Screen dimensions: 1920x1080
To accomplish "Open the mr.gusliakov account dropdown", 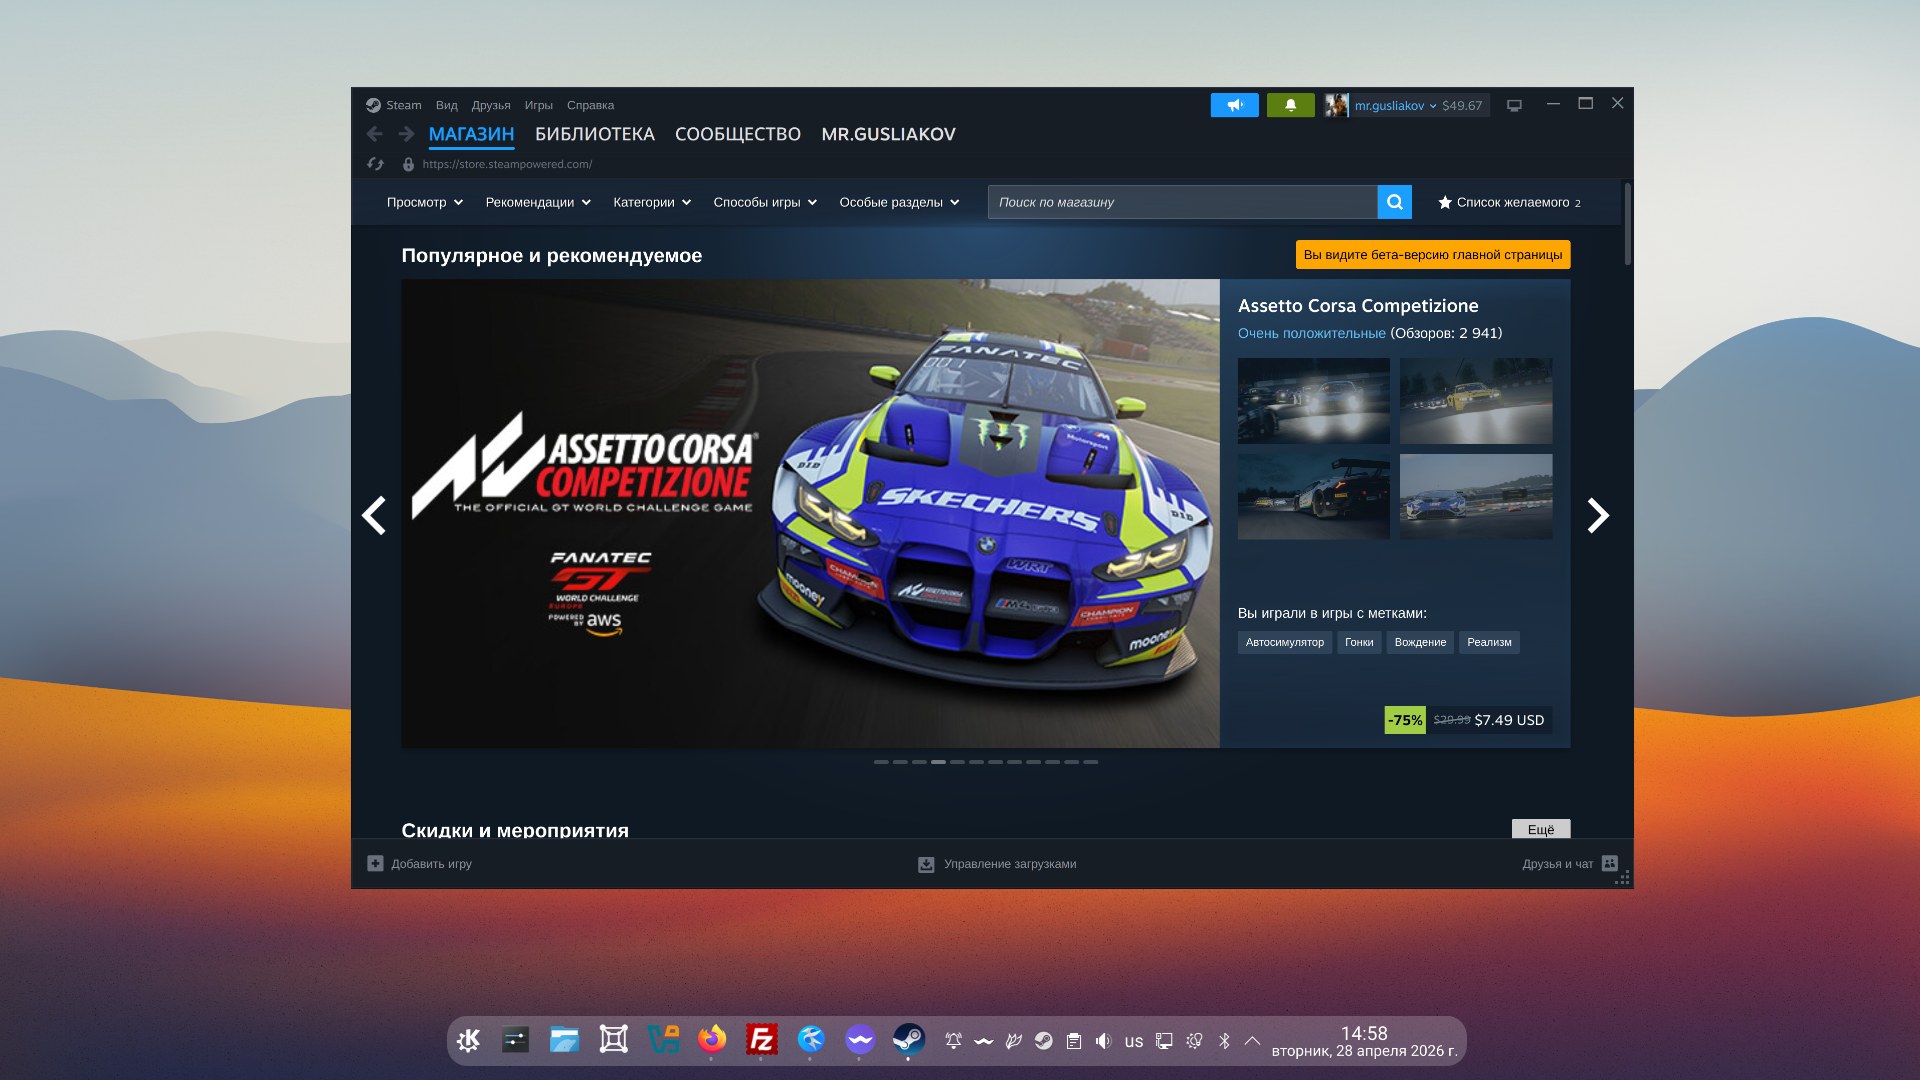I will click(1394, 105).
